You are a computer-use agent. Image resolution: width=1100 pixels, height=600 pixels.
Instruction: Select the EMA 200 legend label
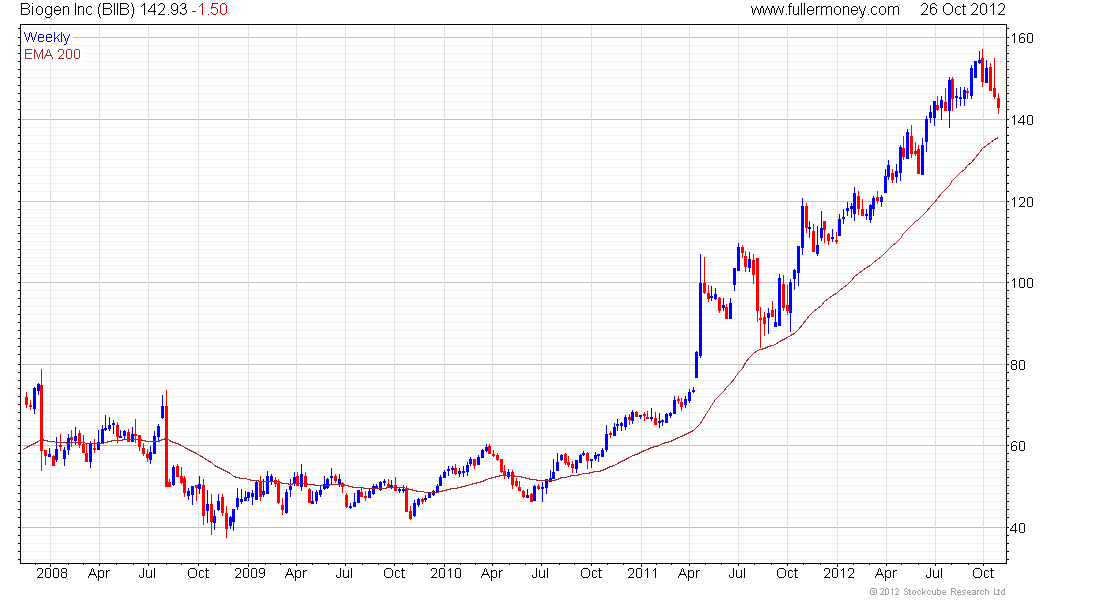52,54
